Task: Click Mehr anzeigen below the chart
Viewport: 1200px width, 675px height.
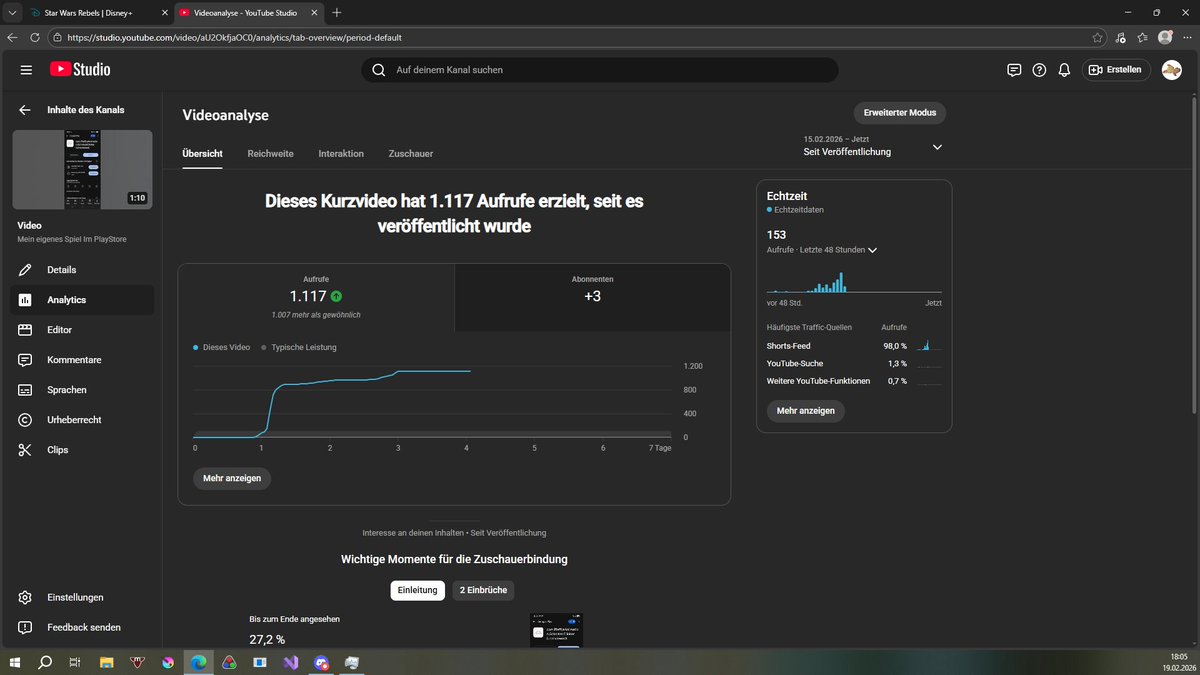Action: (232, 478)
